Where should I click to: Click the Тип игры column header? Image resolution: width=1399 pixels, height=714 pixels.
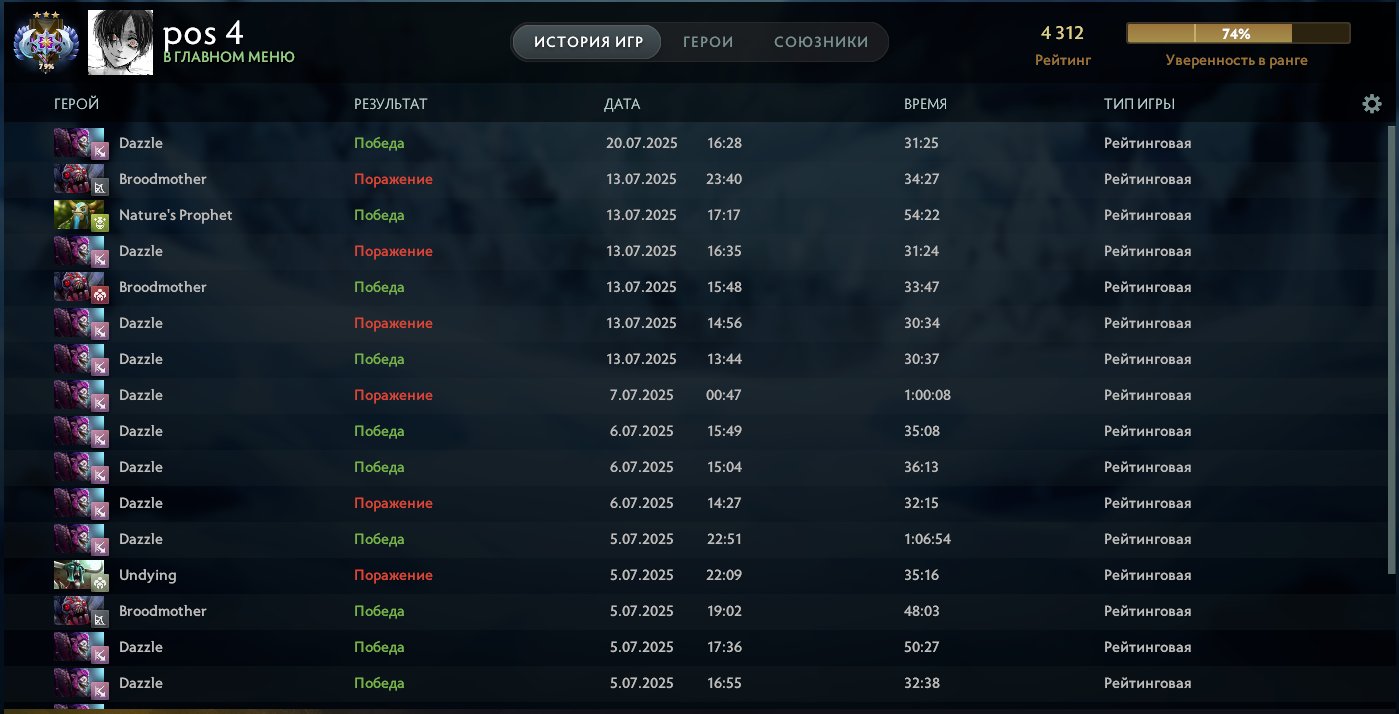coord(1139,104)
